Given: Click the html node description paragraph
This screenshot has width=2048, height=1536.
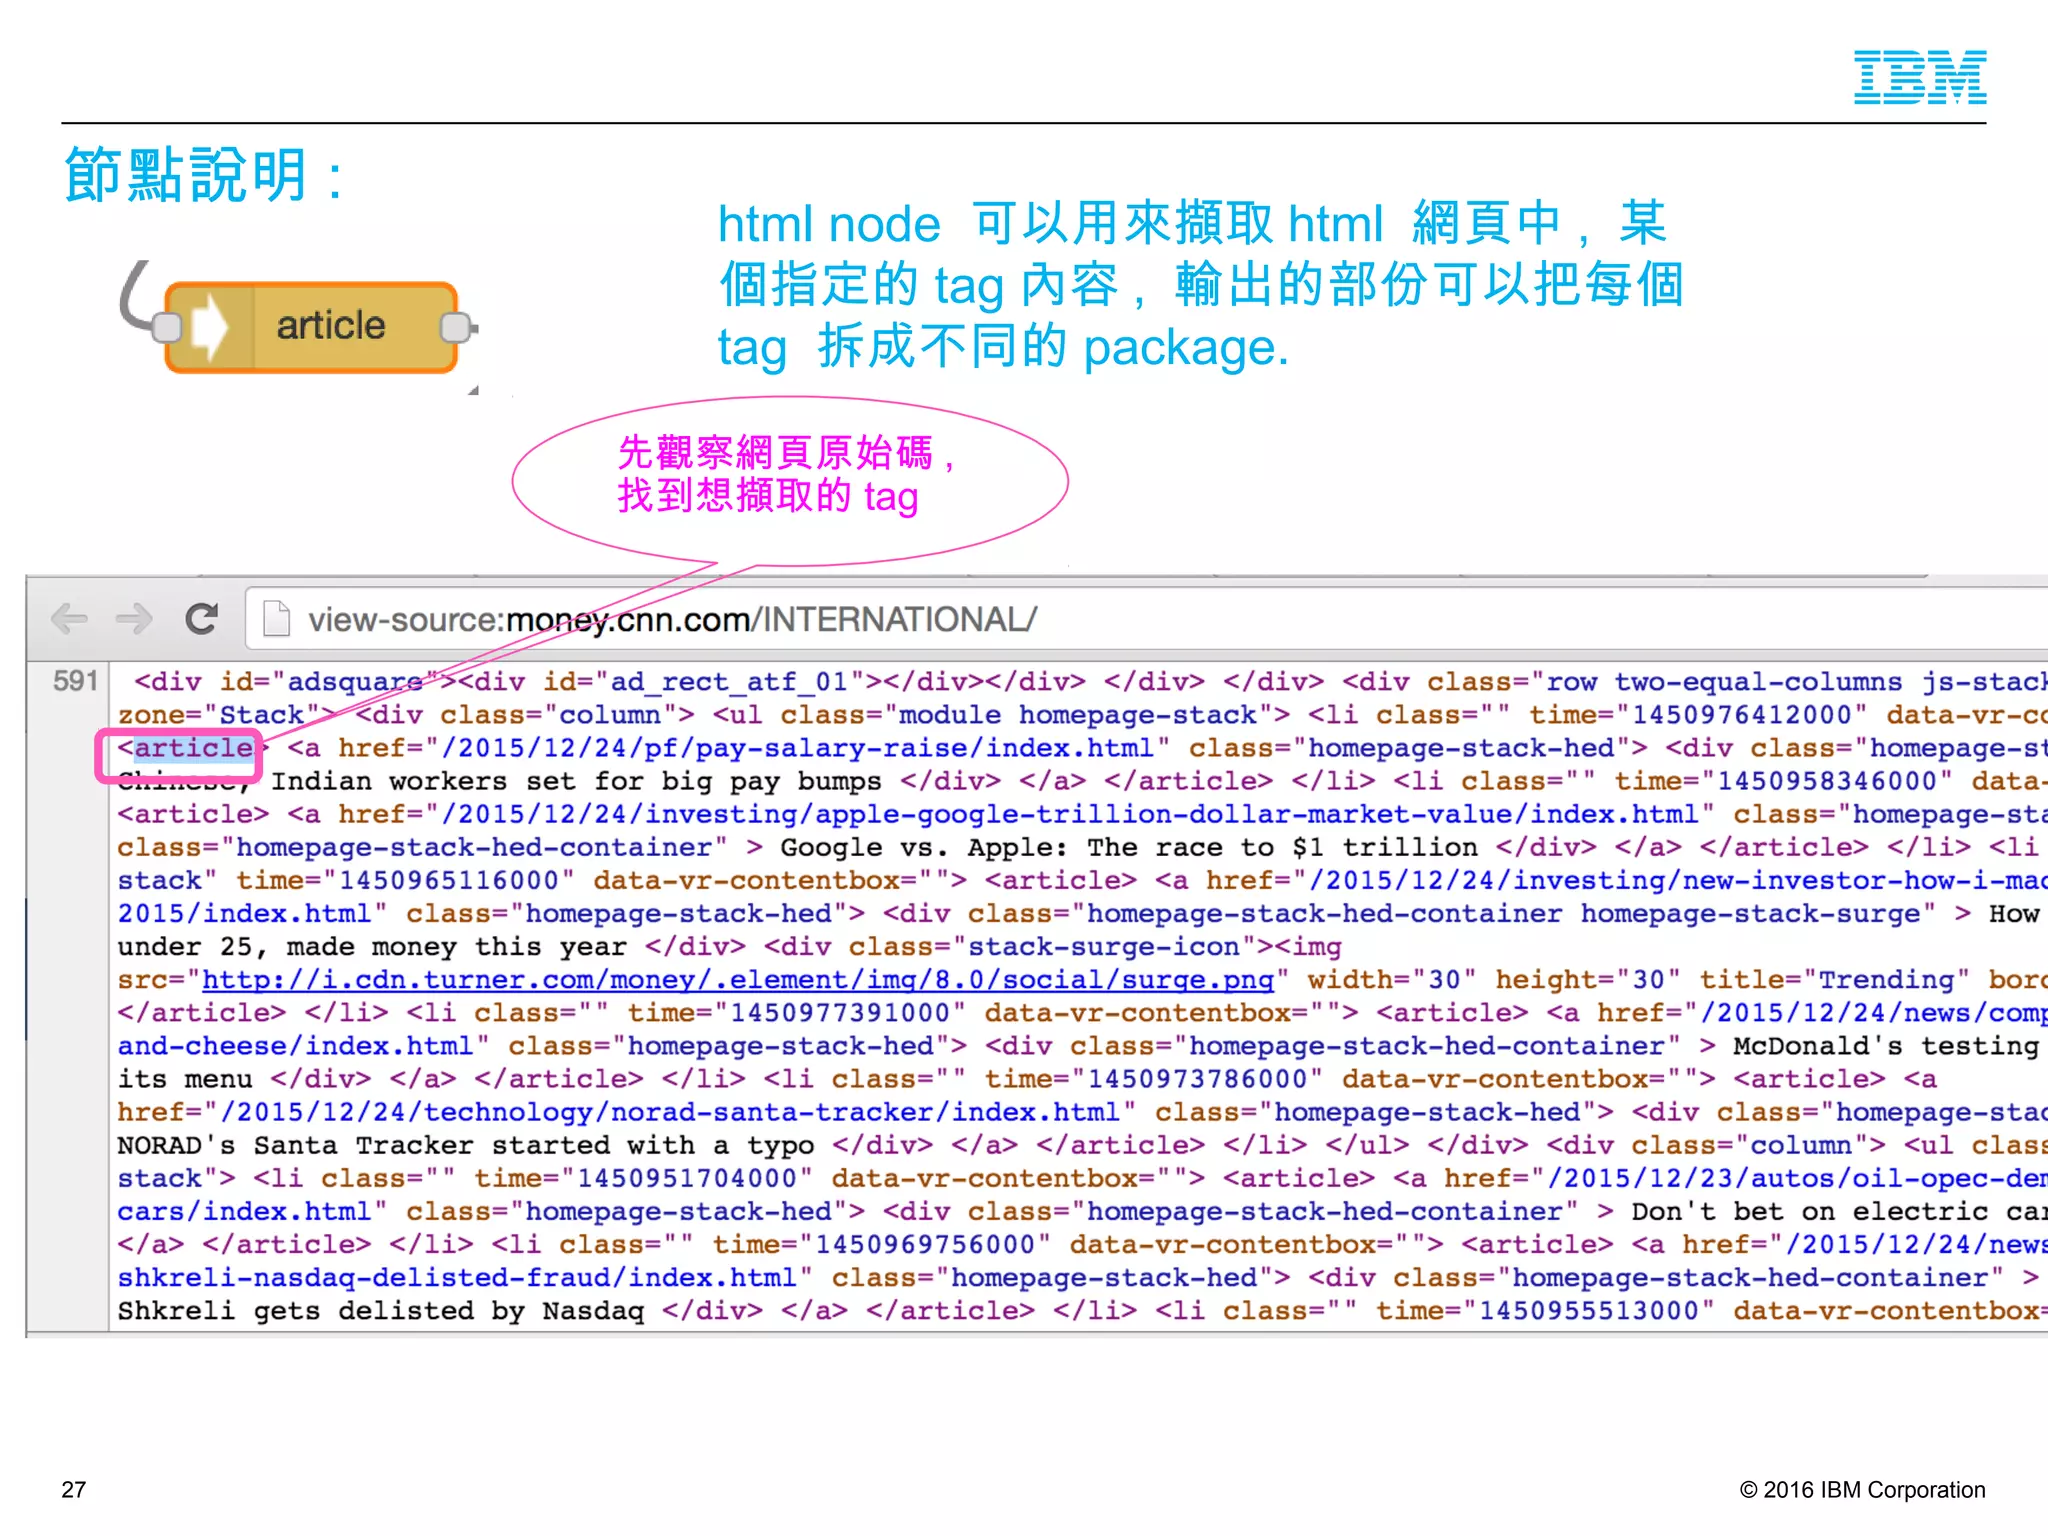Looking at the screenshot, I should [1200, 285].
